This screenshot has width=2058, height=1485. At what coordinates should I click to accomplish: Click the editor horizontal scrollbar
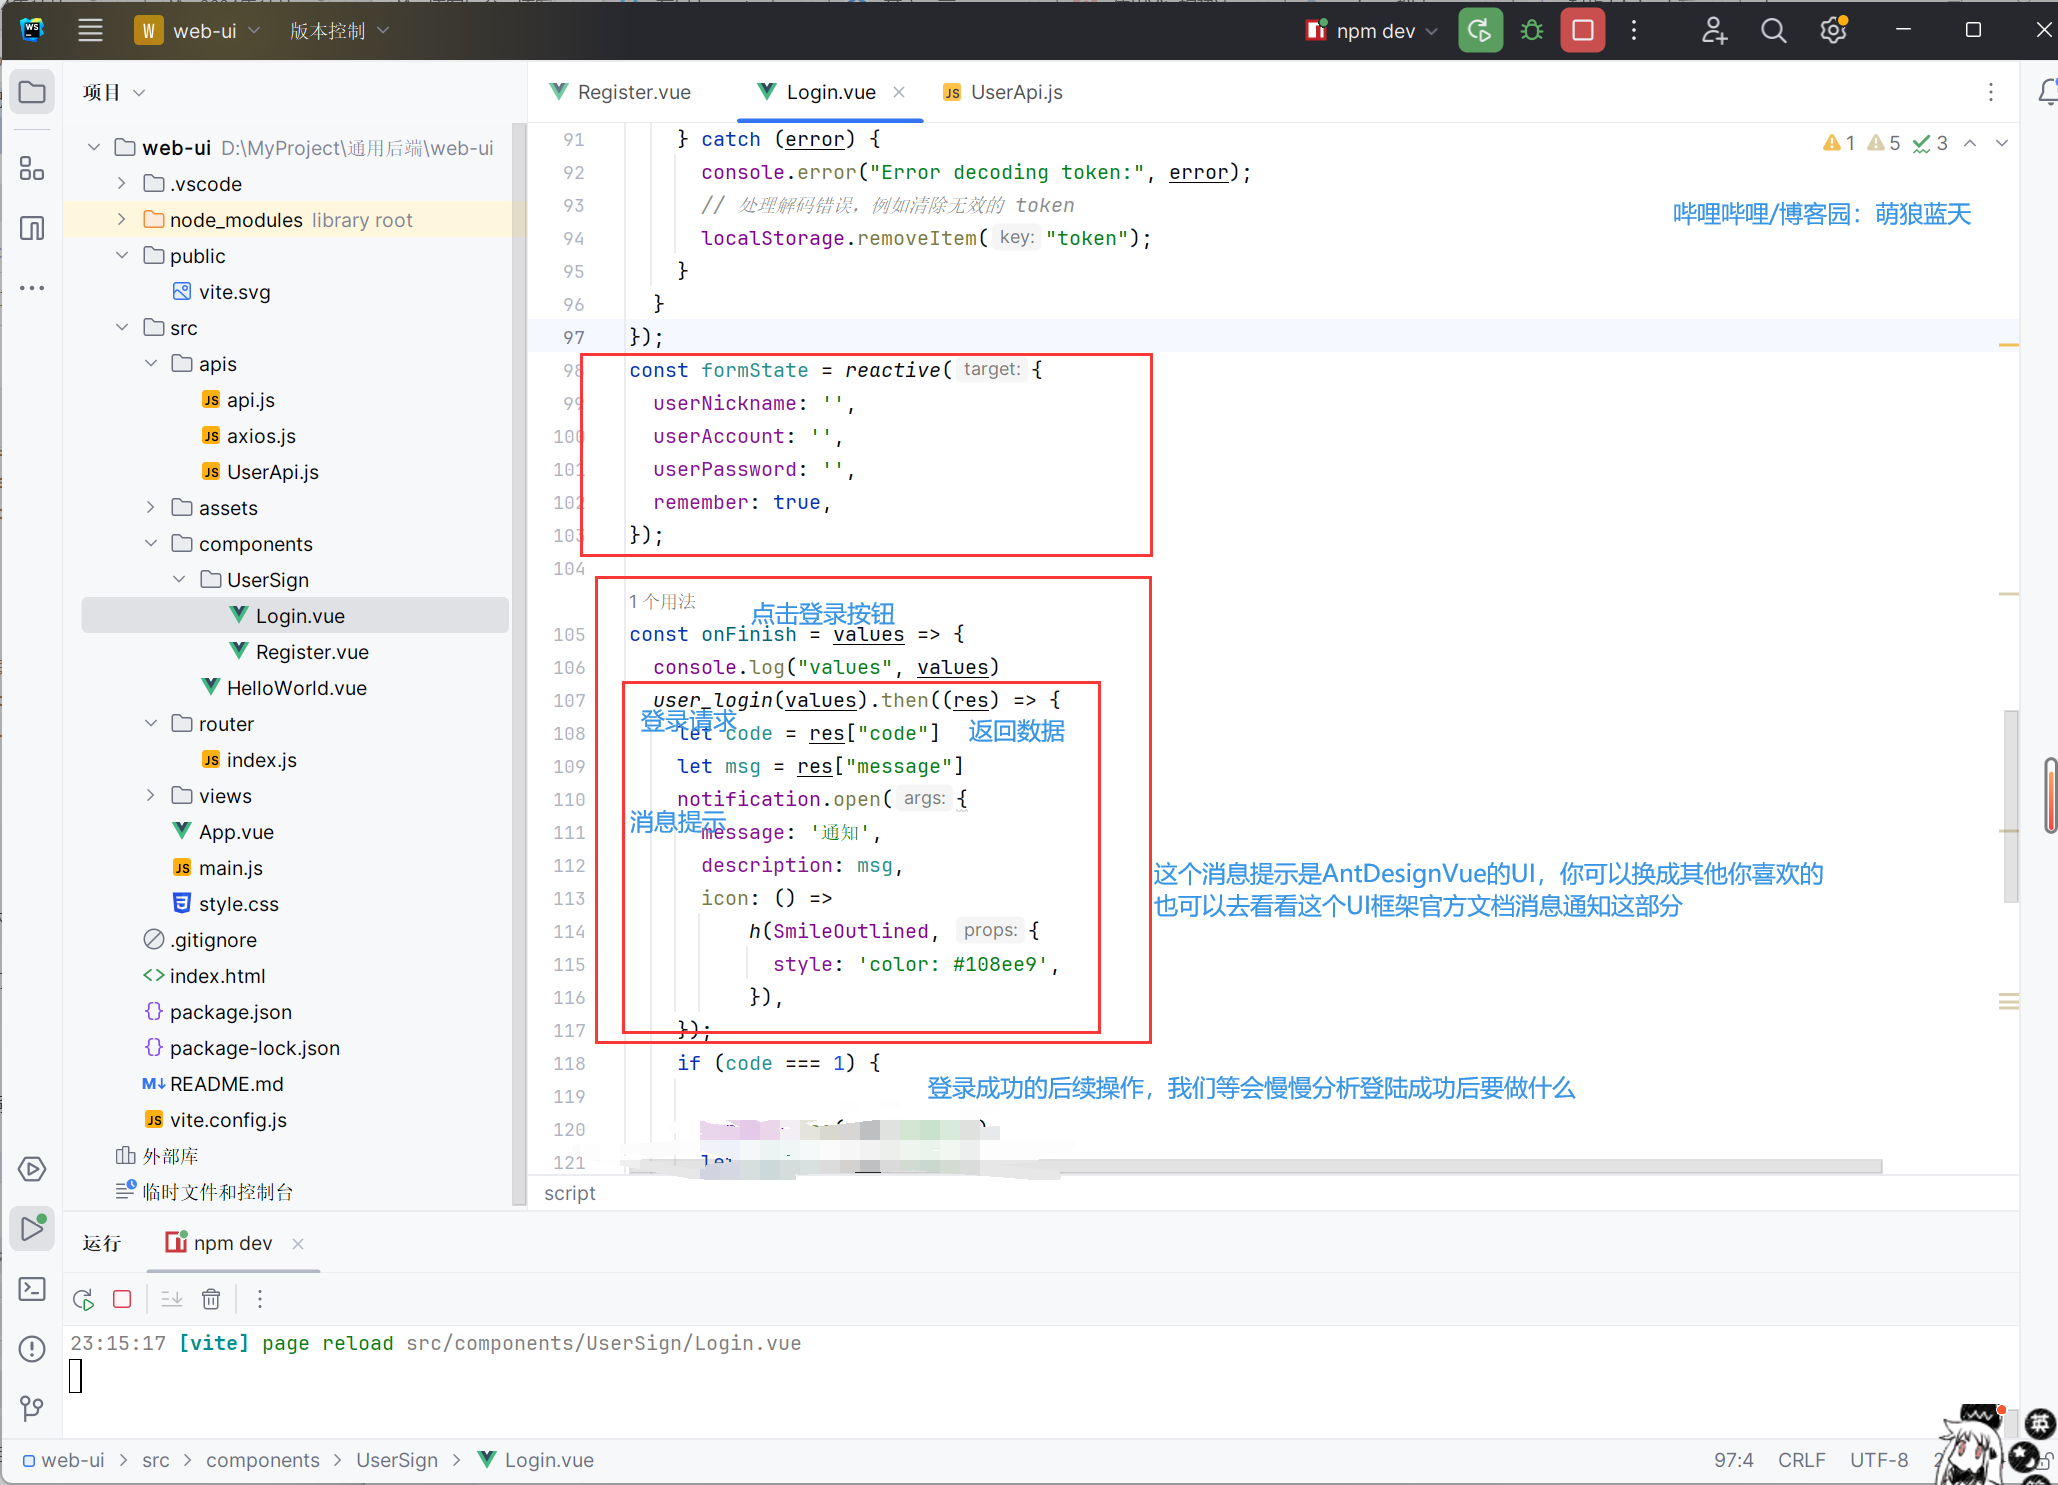tap(1255, 1166)
